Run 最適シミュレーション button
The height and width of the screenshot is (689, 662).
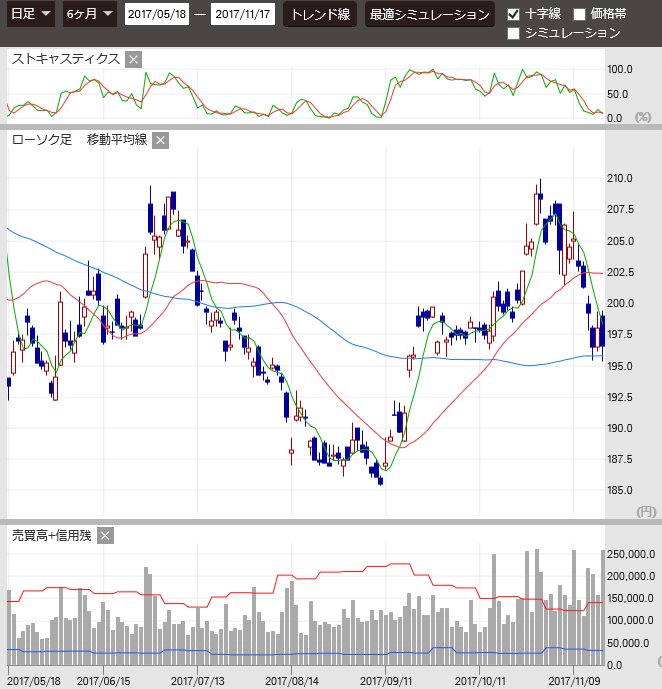click(x=430, y=15)
